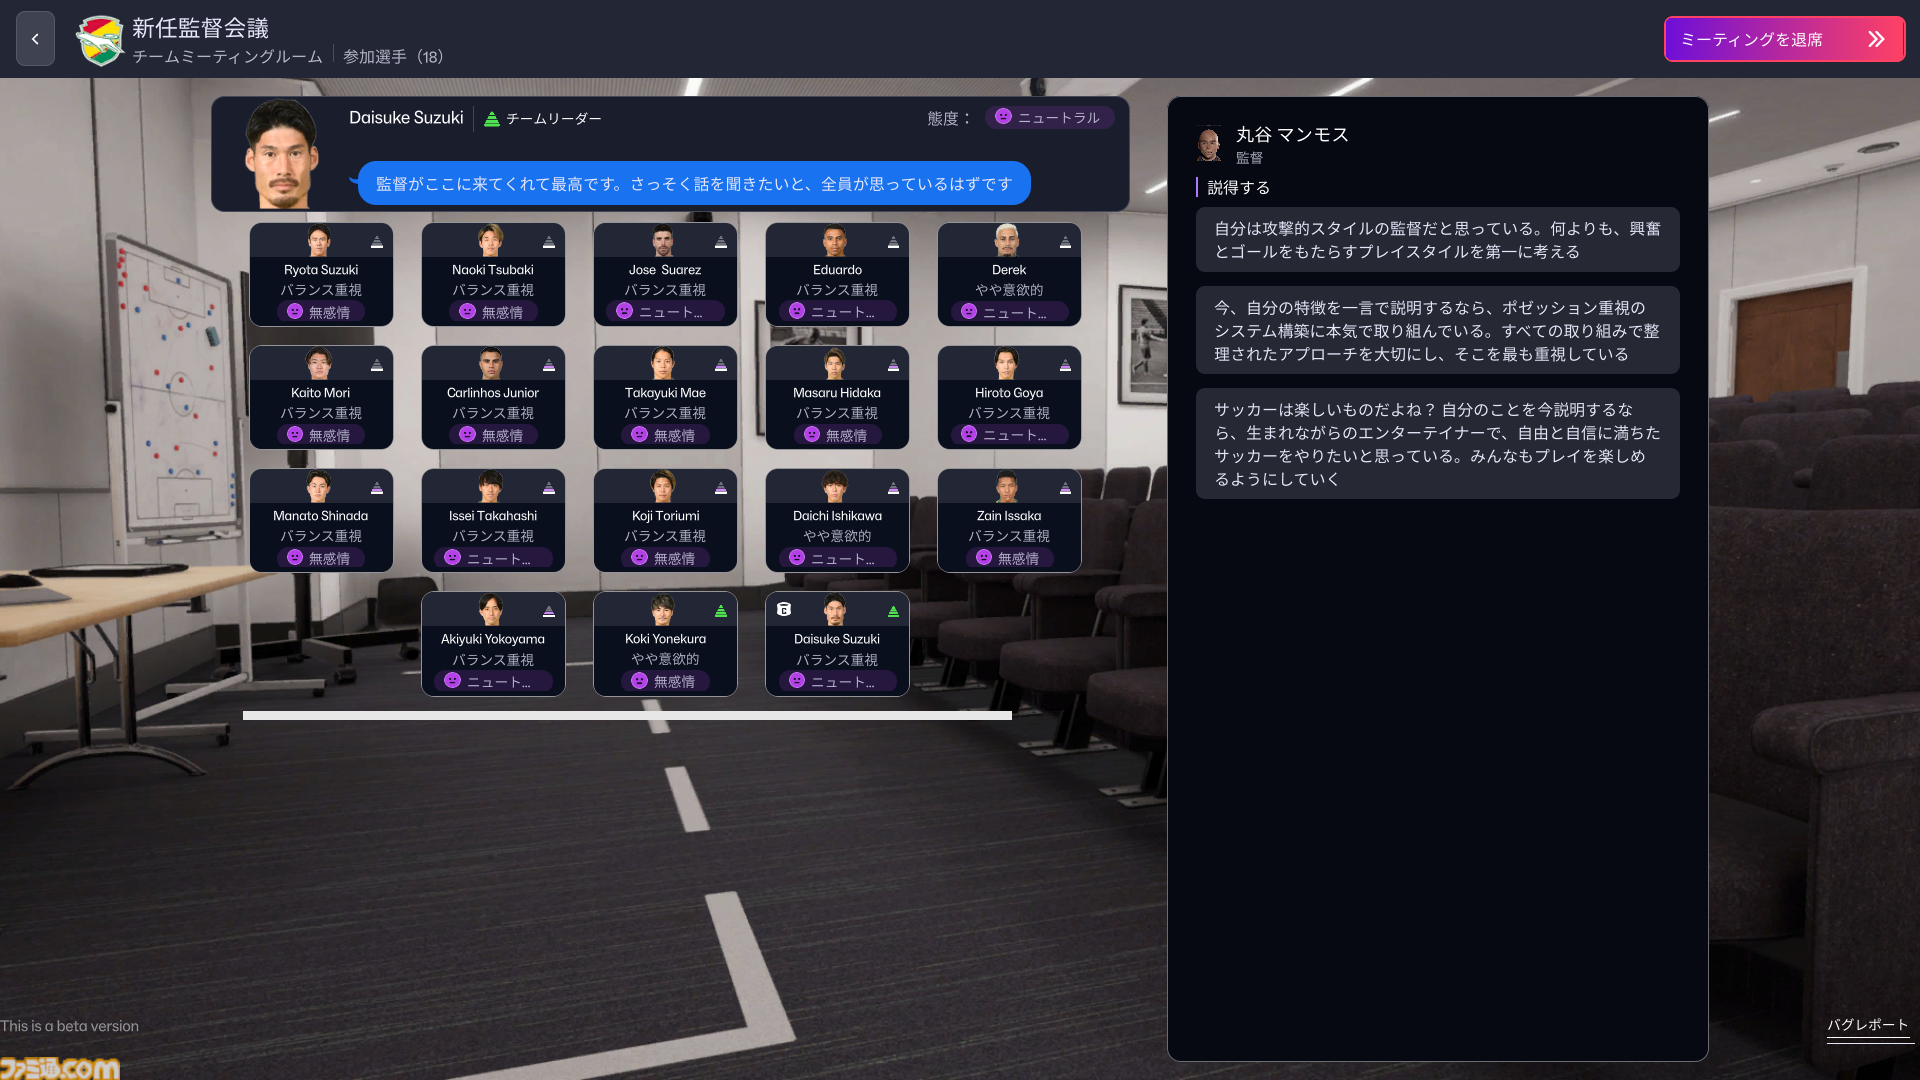Image resolution: width=1920 pixels, height=1080 pixels.
Task: Click Daisuke Suzuki's speaker portrait
Action: point(281,154)
